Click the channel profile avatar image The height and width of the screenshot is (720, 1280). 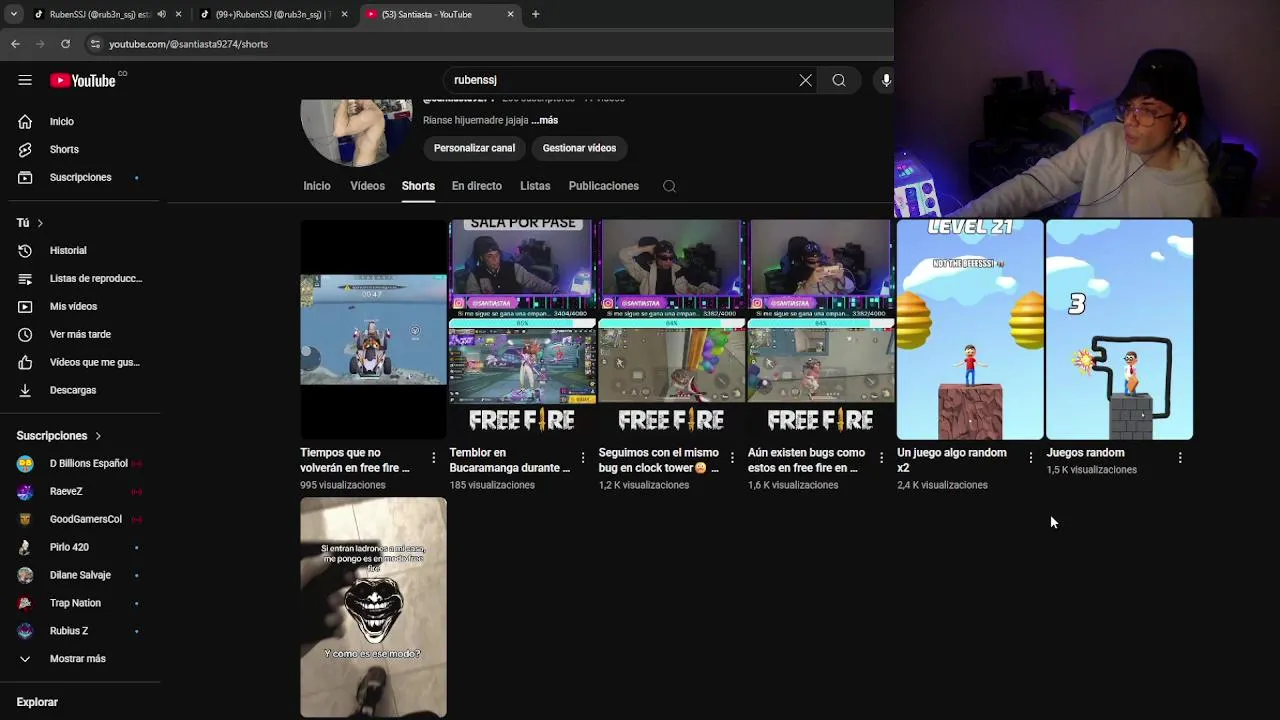click(356, 132)
